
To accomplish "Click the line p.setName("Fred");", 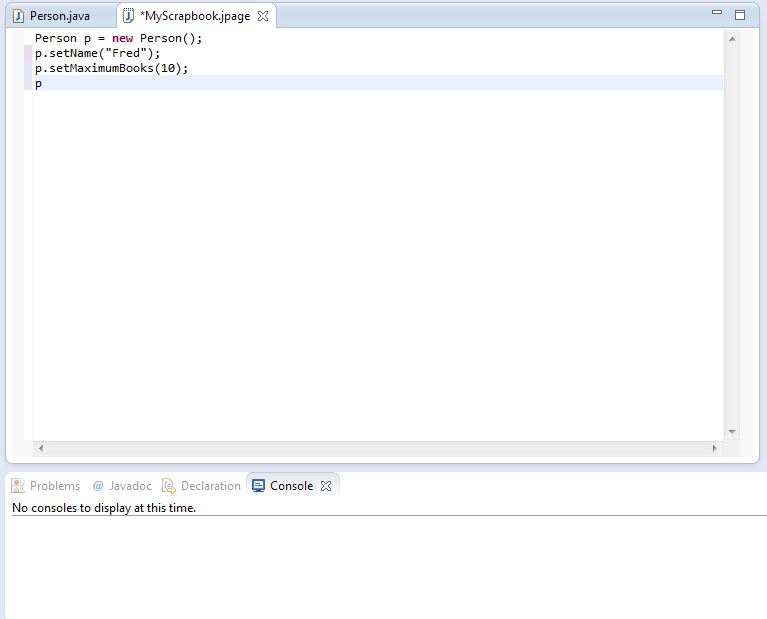I will 97,53.
